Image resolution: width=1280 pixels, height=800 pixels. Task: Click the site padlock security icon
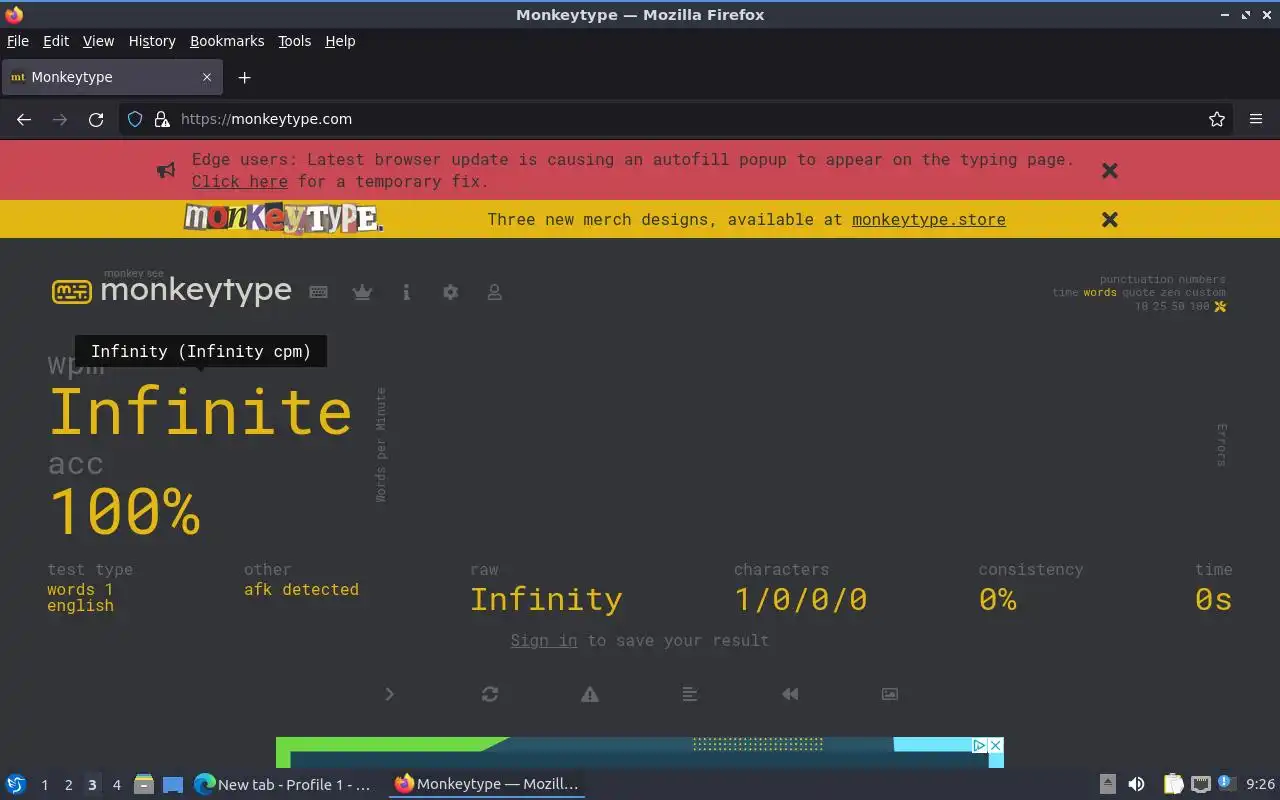pyautogui.click(x=162, y=119)
